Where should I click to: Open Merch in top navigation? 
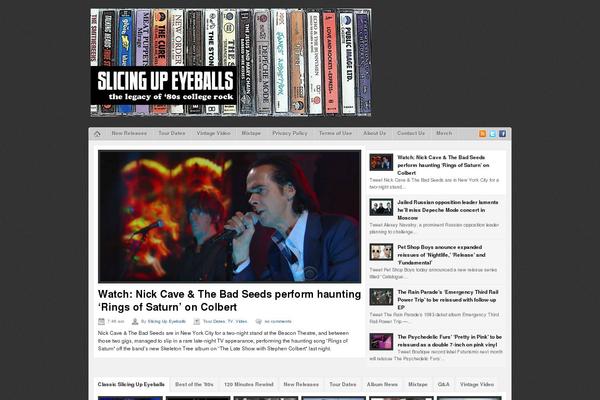pyautogui.click(x=444, y=133)
